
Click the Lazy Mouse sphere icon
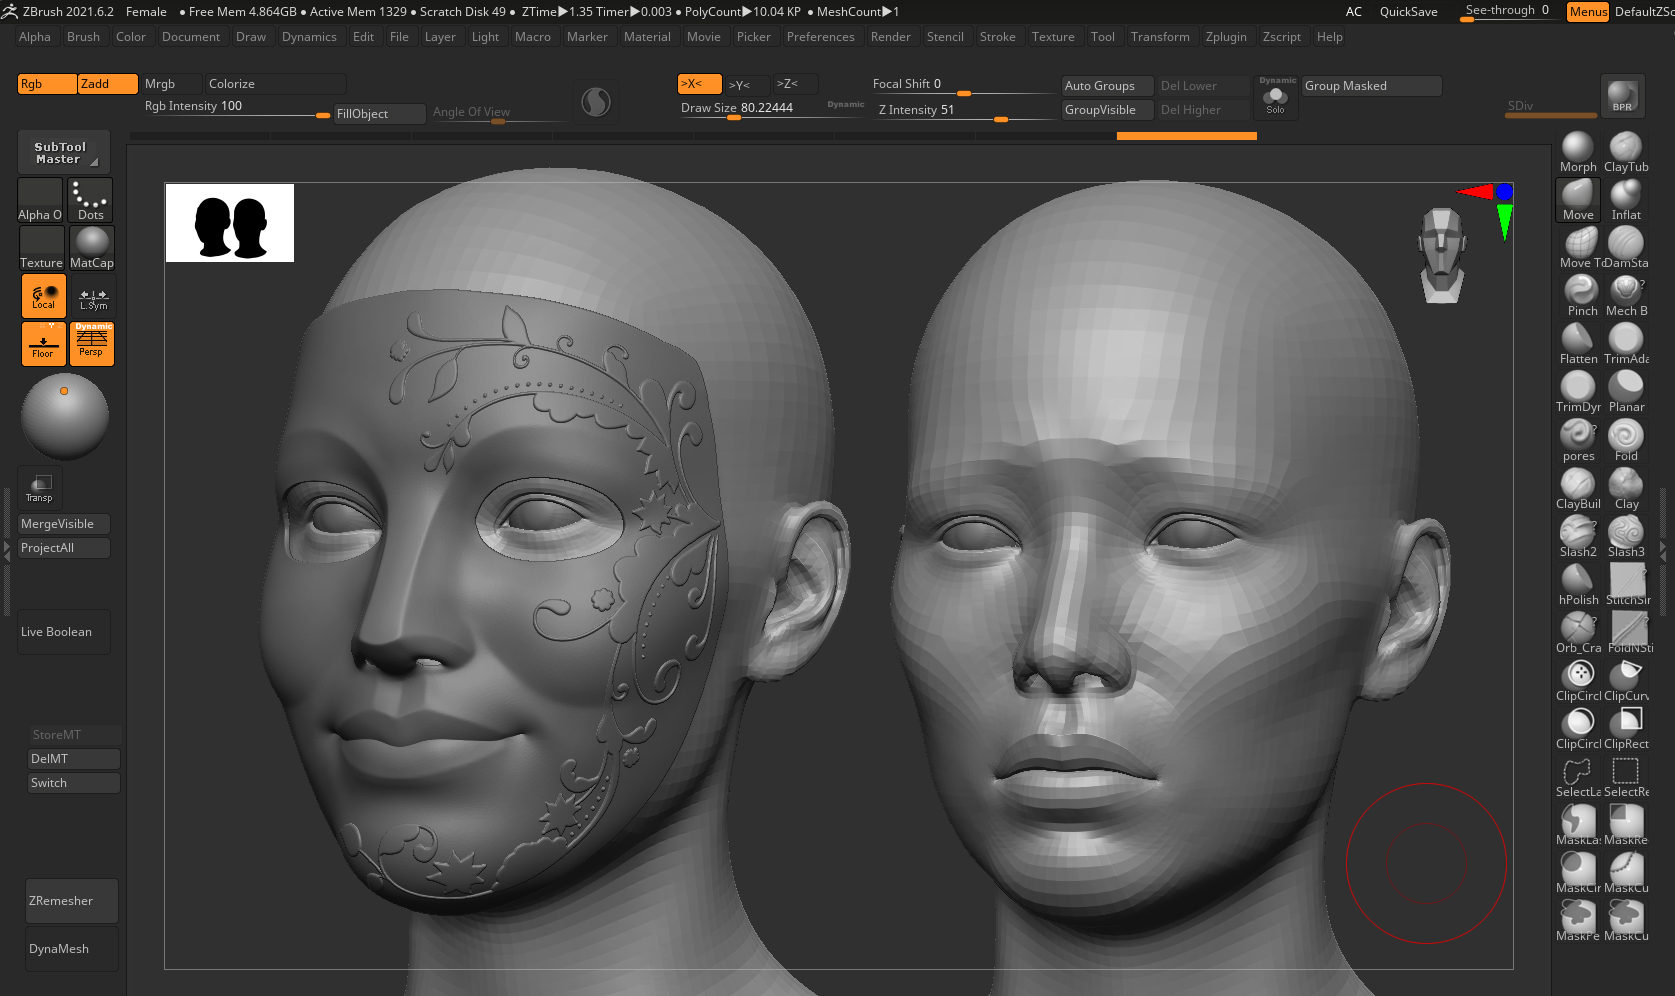coord(596,101)
